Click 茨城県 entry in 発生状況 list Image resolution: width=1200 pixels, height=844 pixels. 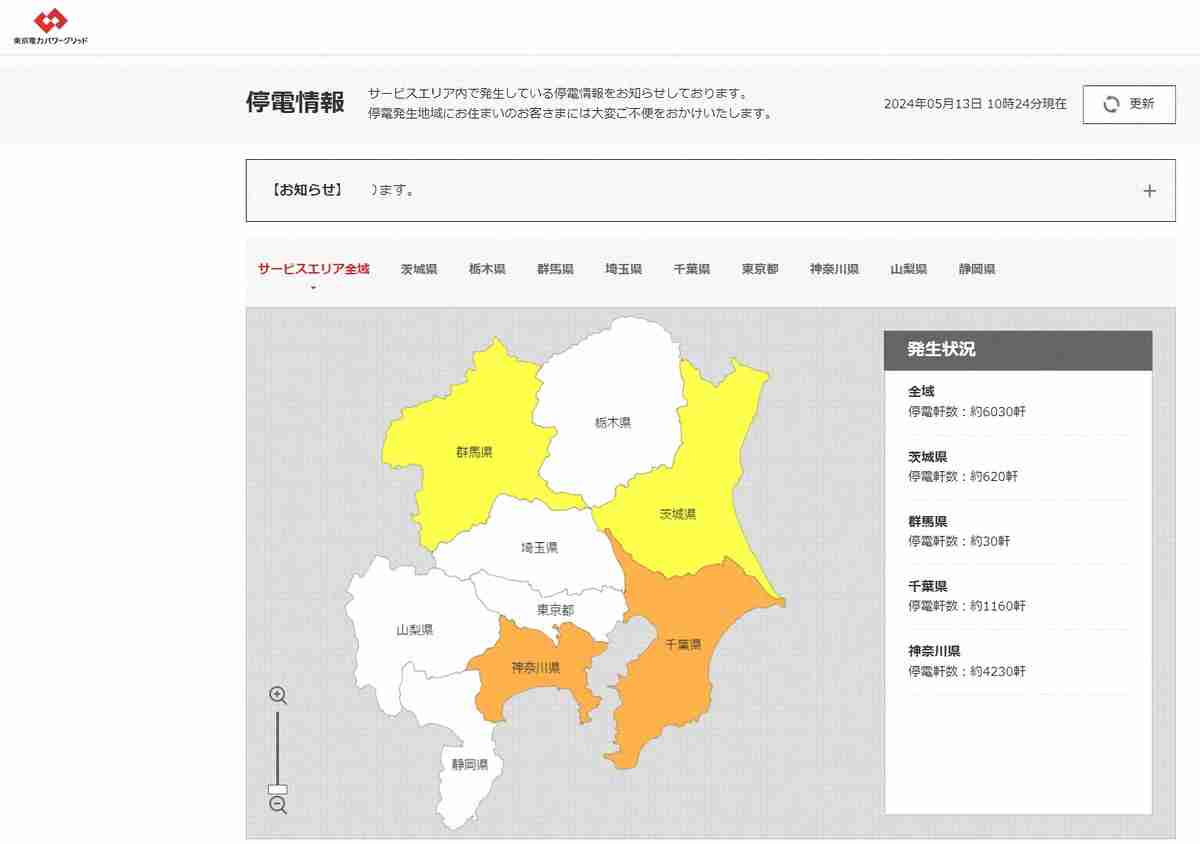click(927, 457)
